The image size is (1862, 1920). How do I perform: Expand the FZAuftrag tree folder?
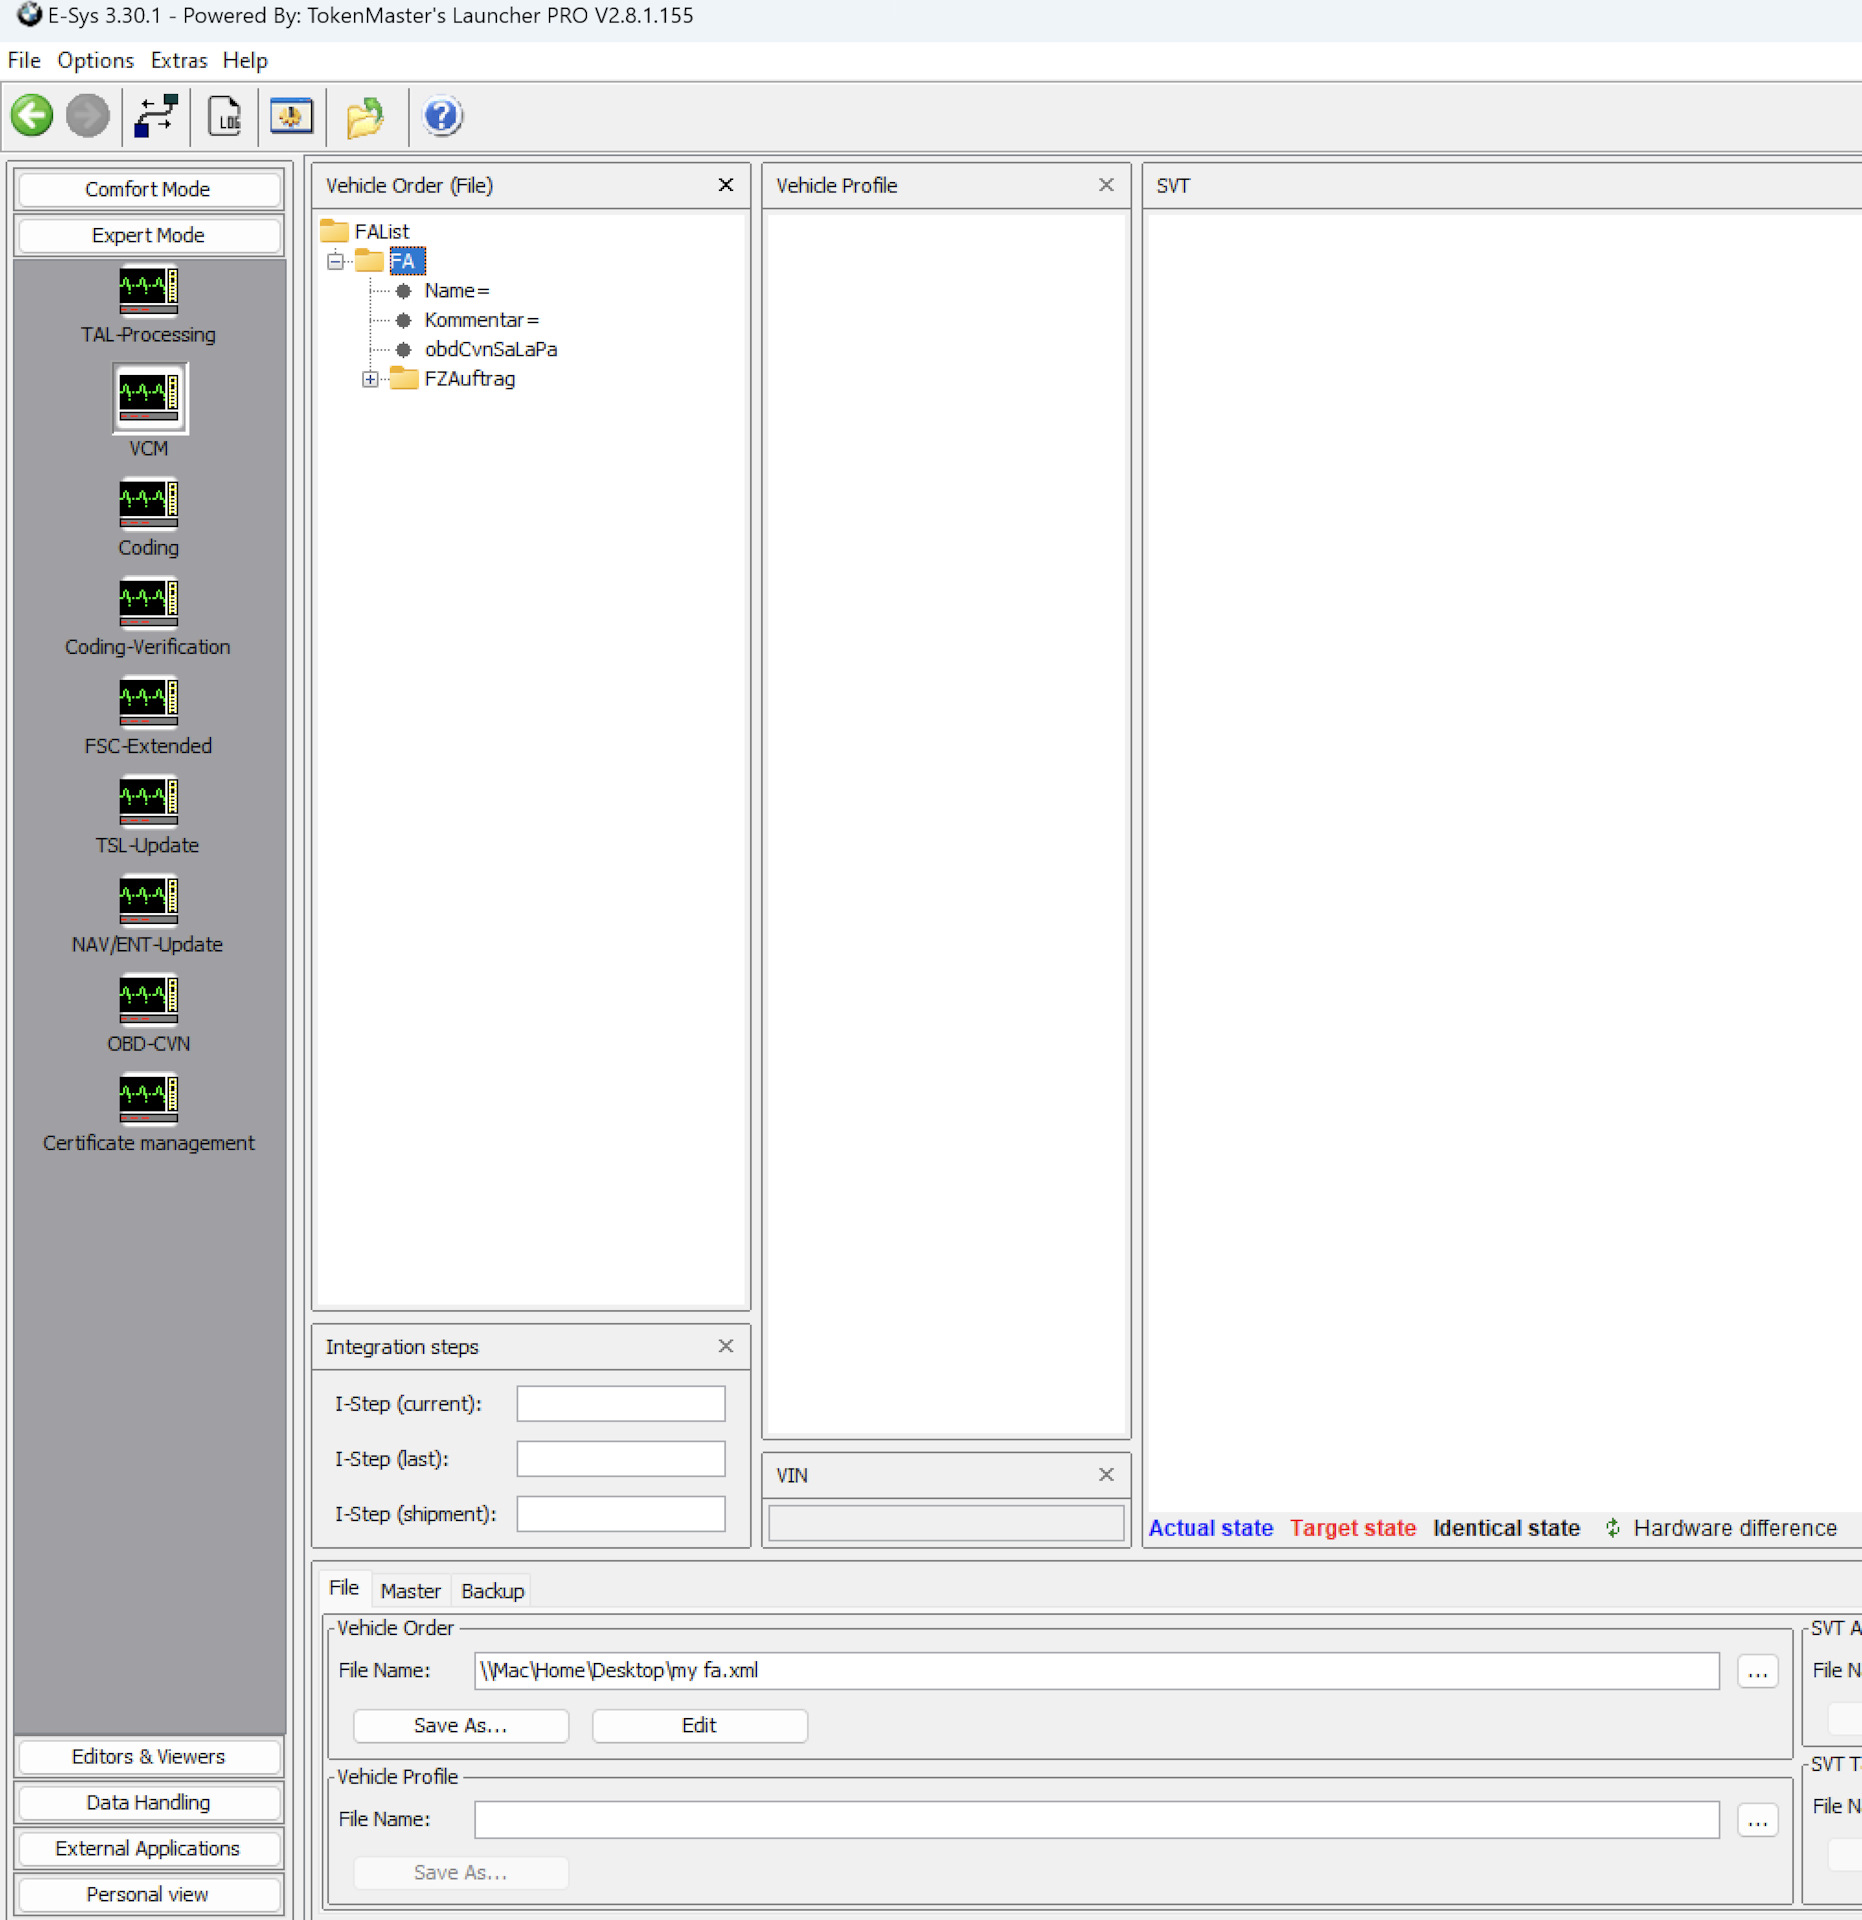(370, 379)
